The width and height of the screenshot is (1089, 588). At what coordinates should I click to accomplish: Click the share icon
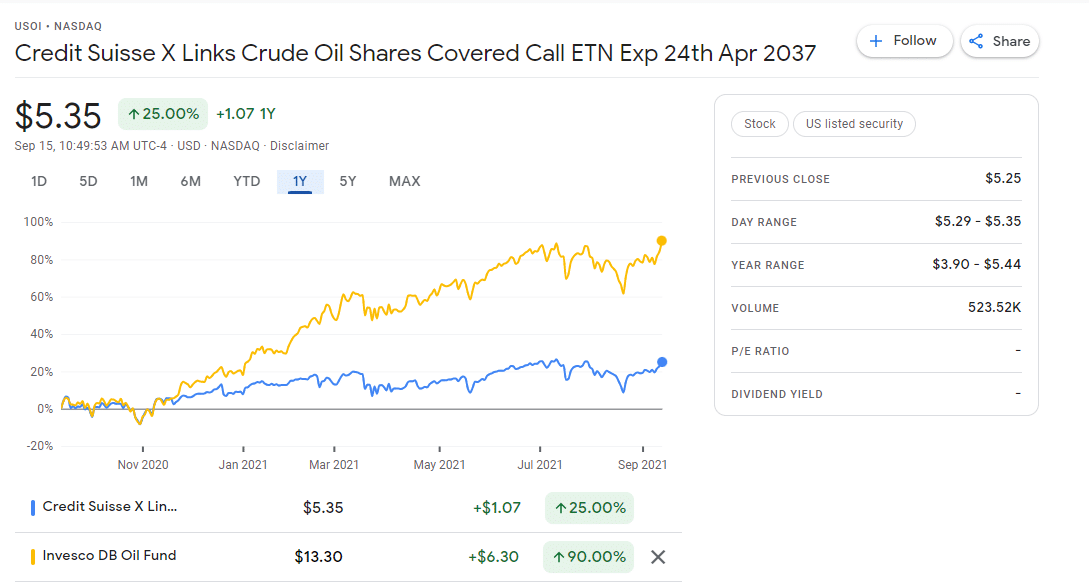pos(976,41)
